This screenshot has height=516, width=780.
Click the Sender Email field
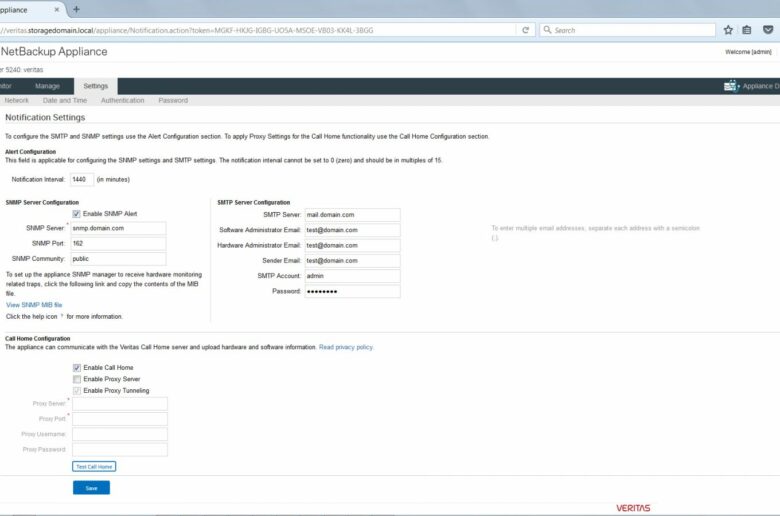coord(352,261)
